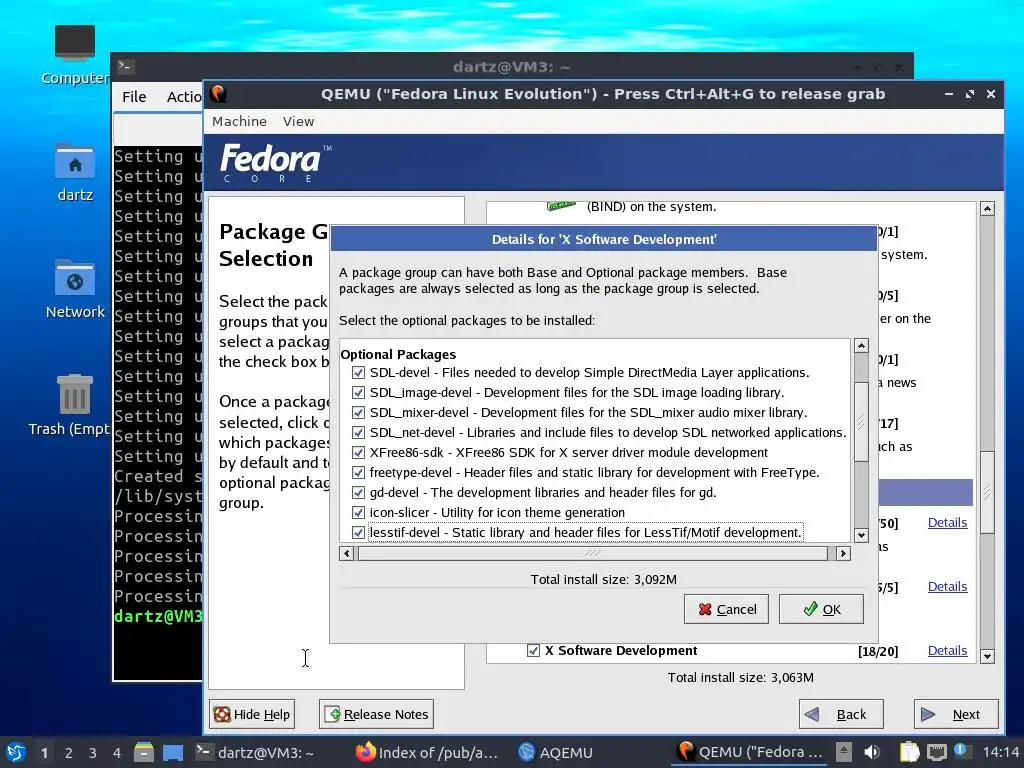Image resolution: width=1024 pixels, height=768 pixels.
Task: Click the volume speaker tray icon
Action: click(872, 752)
